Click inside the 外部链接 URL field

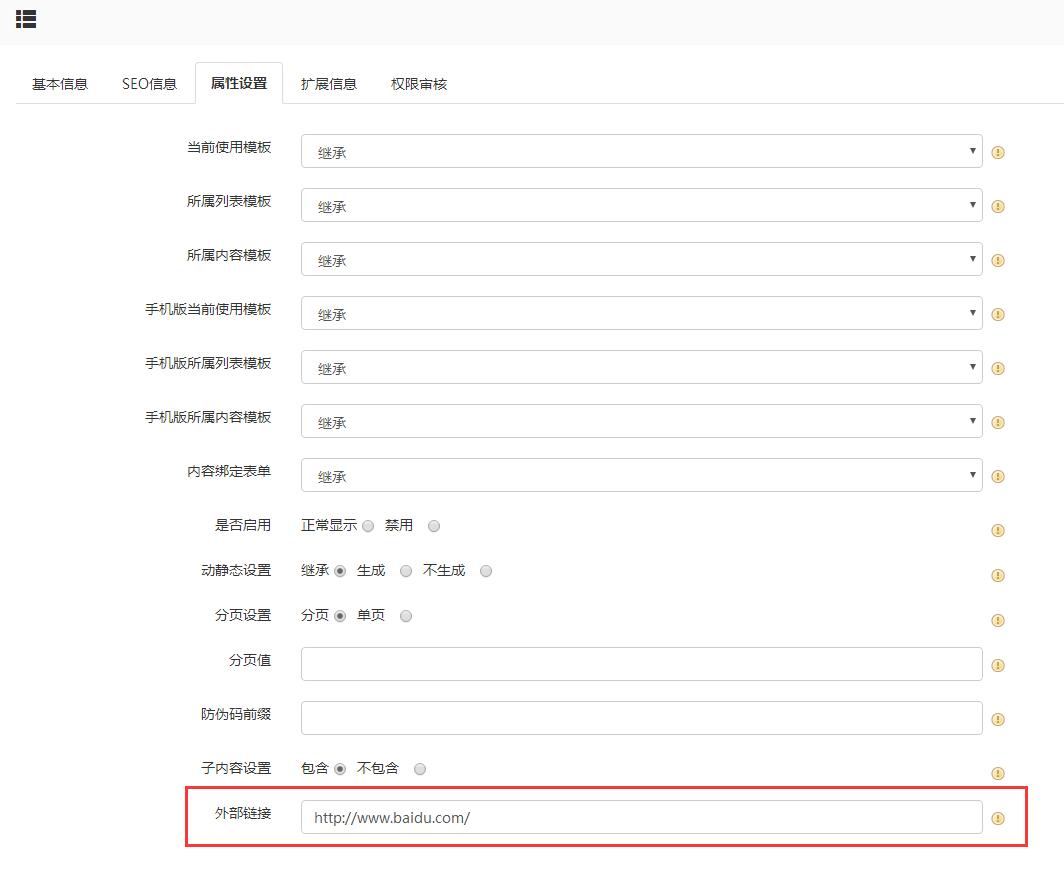tap(640, 817)
